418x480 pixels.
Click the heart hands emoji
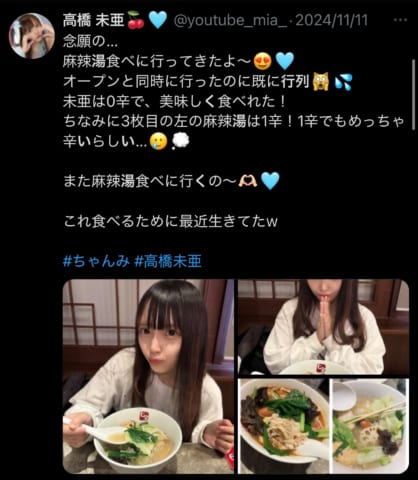[x=248, y=181]
